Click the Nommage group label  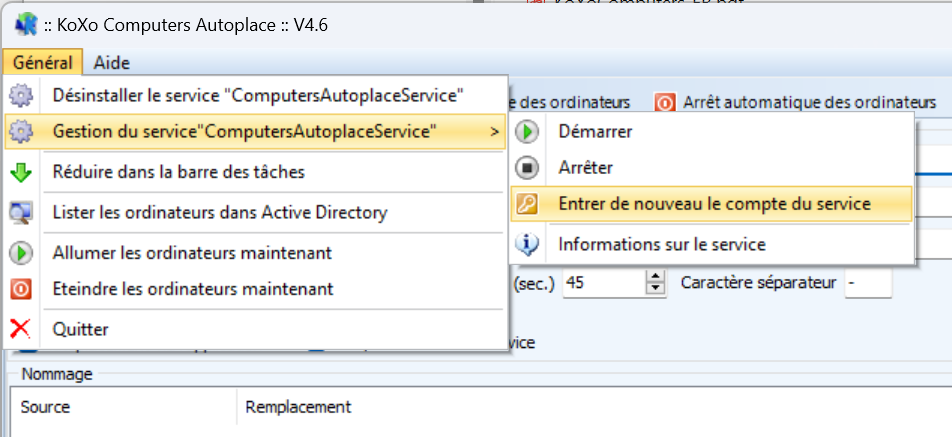pos(57,374)
